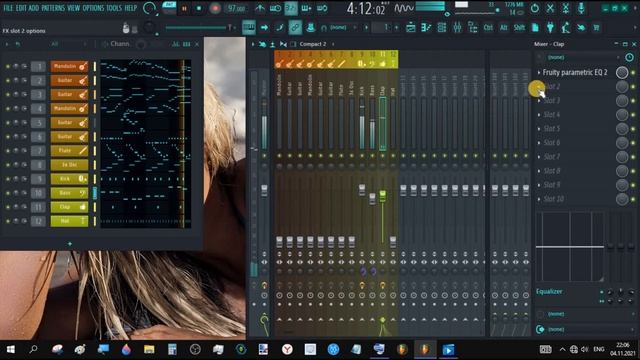This screenshot has height=360, width=640.
Task: Click the 97 tempo field
Action: pyautogui.click(x=236, y=8)
